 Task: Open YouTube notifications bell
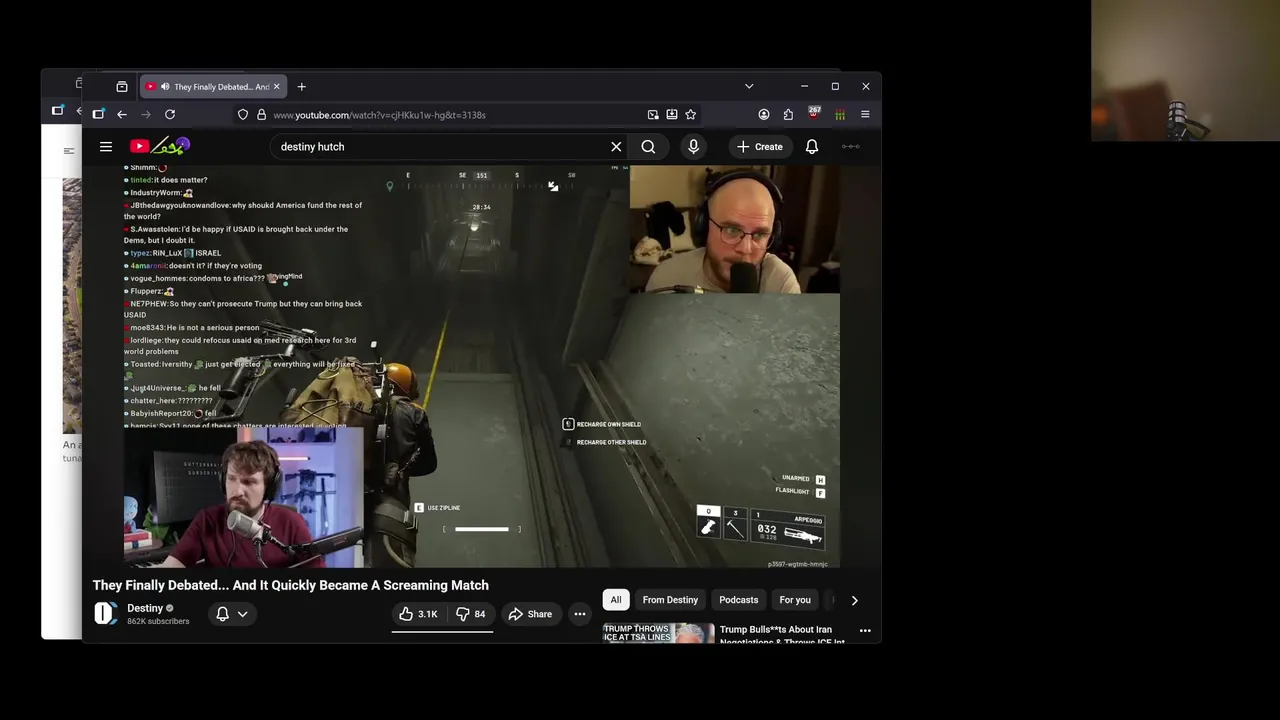(812, 147)
